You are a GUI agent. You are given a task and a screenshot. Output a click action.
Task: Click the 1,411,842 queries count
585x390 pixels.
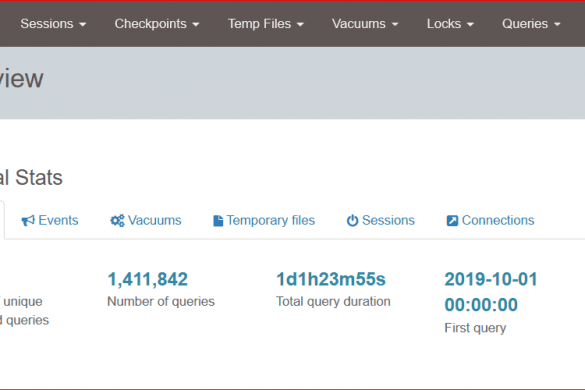click(x=148, y=279)
